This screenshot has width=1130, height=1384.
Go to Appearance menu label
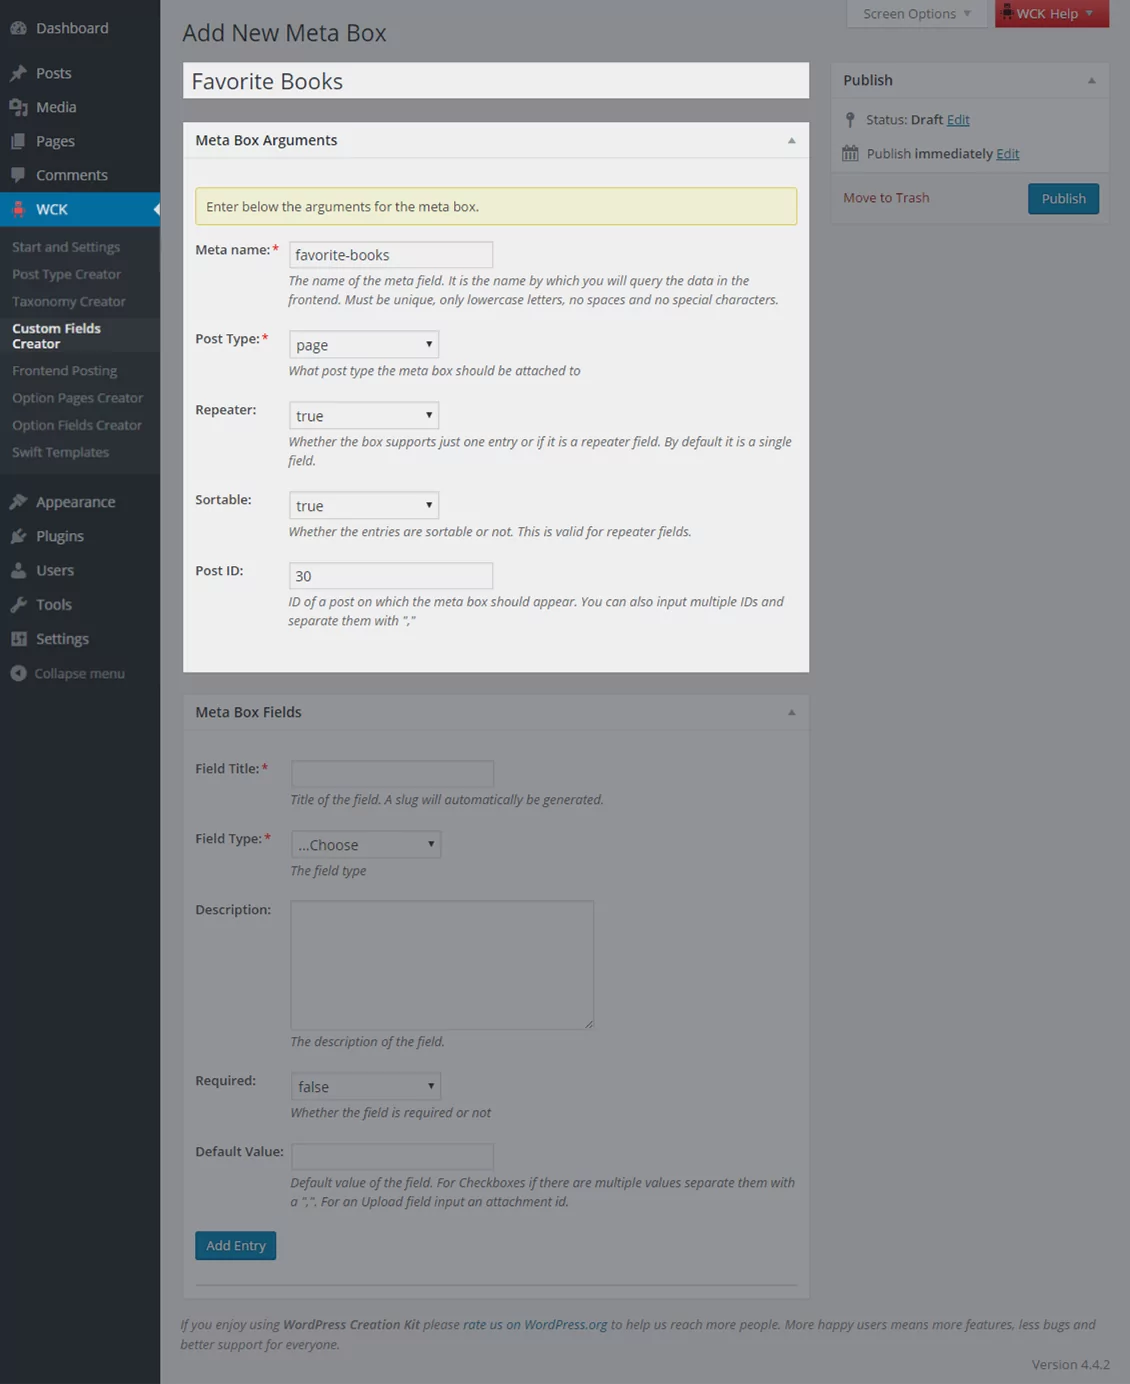coord(76,502)
